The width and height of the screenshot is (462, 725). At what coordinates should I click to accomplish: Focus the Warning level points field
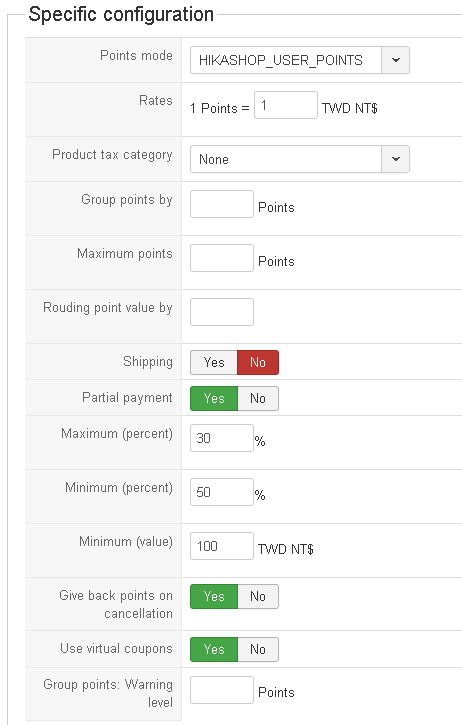tap(222, 690)
